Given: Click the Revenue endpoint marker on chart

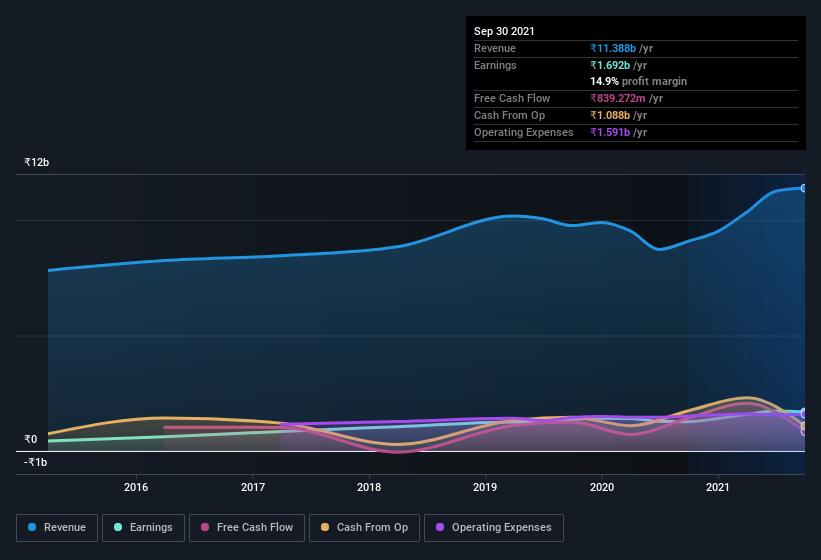Looking at the screenshot, I should (804, 188).
